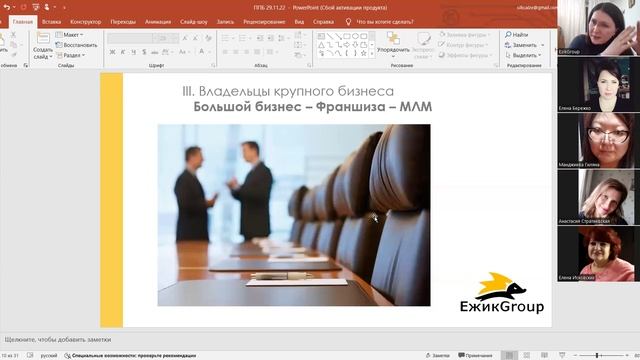This screenshot has height=360, width=640.
Task: Switch to Reading view icon
Action: click(x=544, y=356)
